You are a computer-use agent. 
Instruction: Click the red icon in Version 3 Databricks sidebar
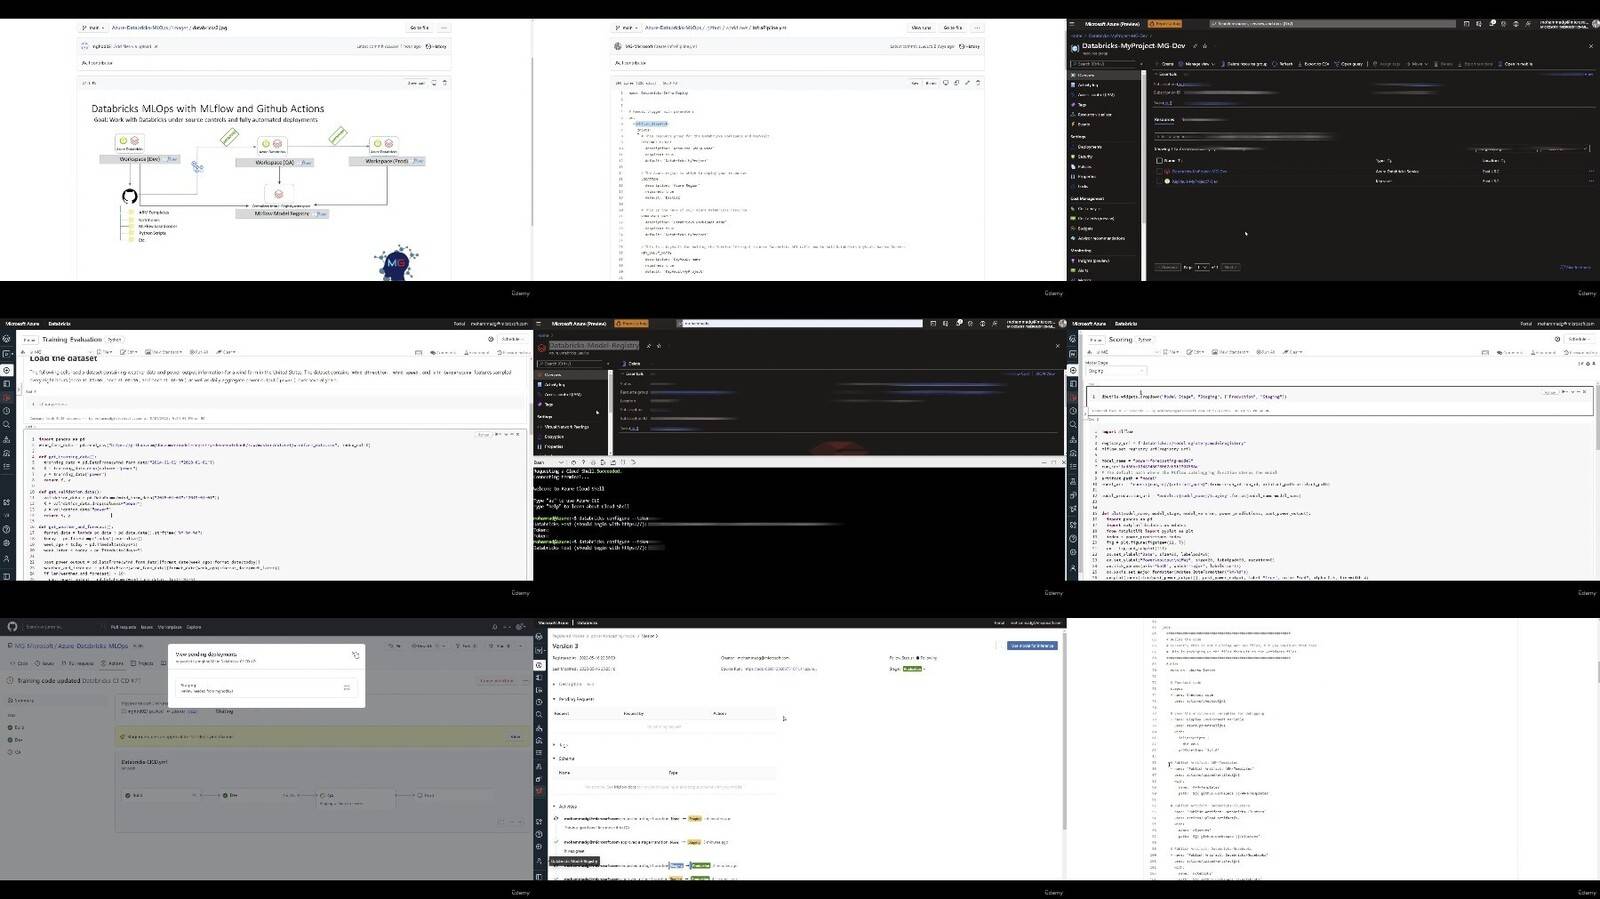click(x=540, y=791)
